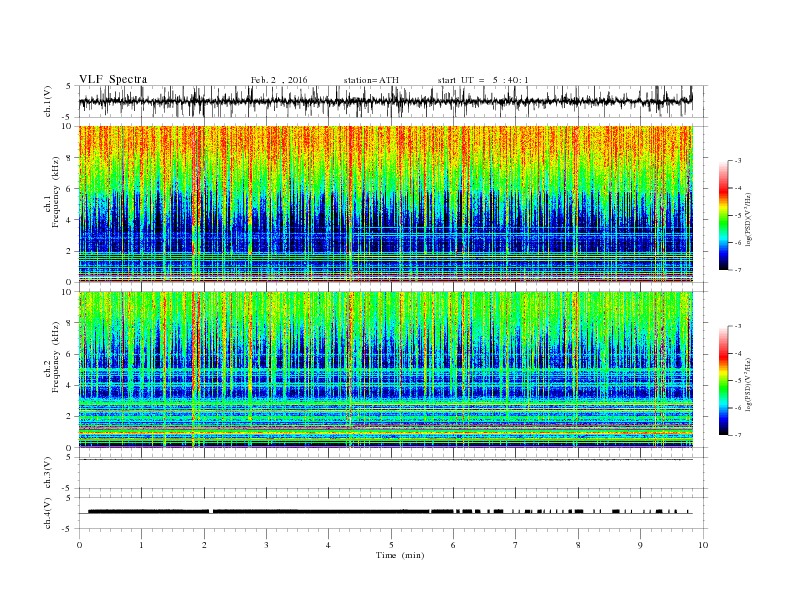Click the 'VLF Spectra' title text
This screenshot has height=612, width=792.
click(113, 79)
